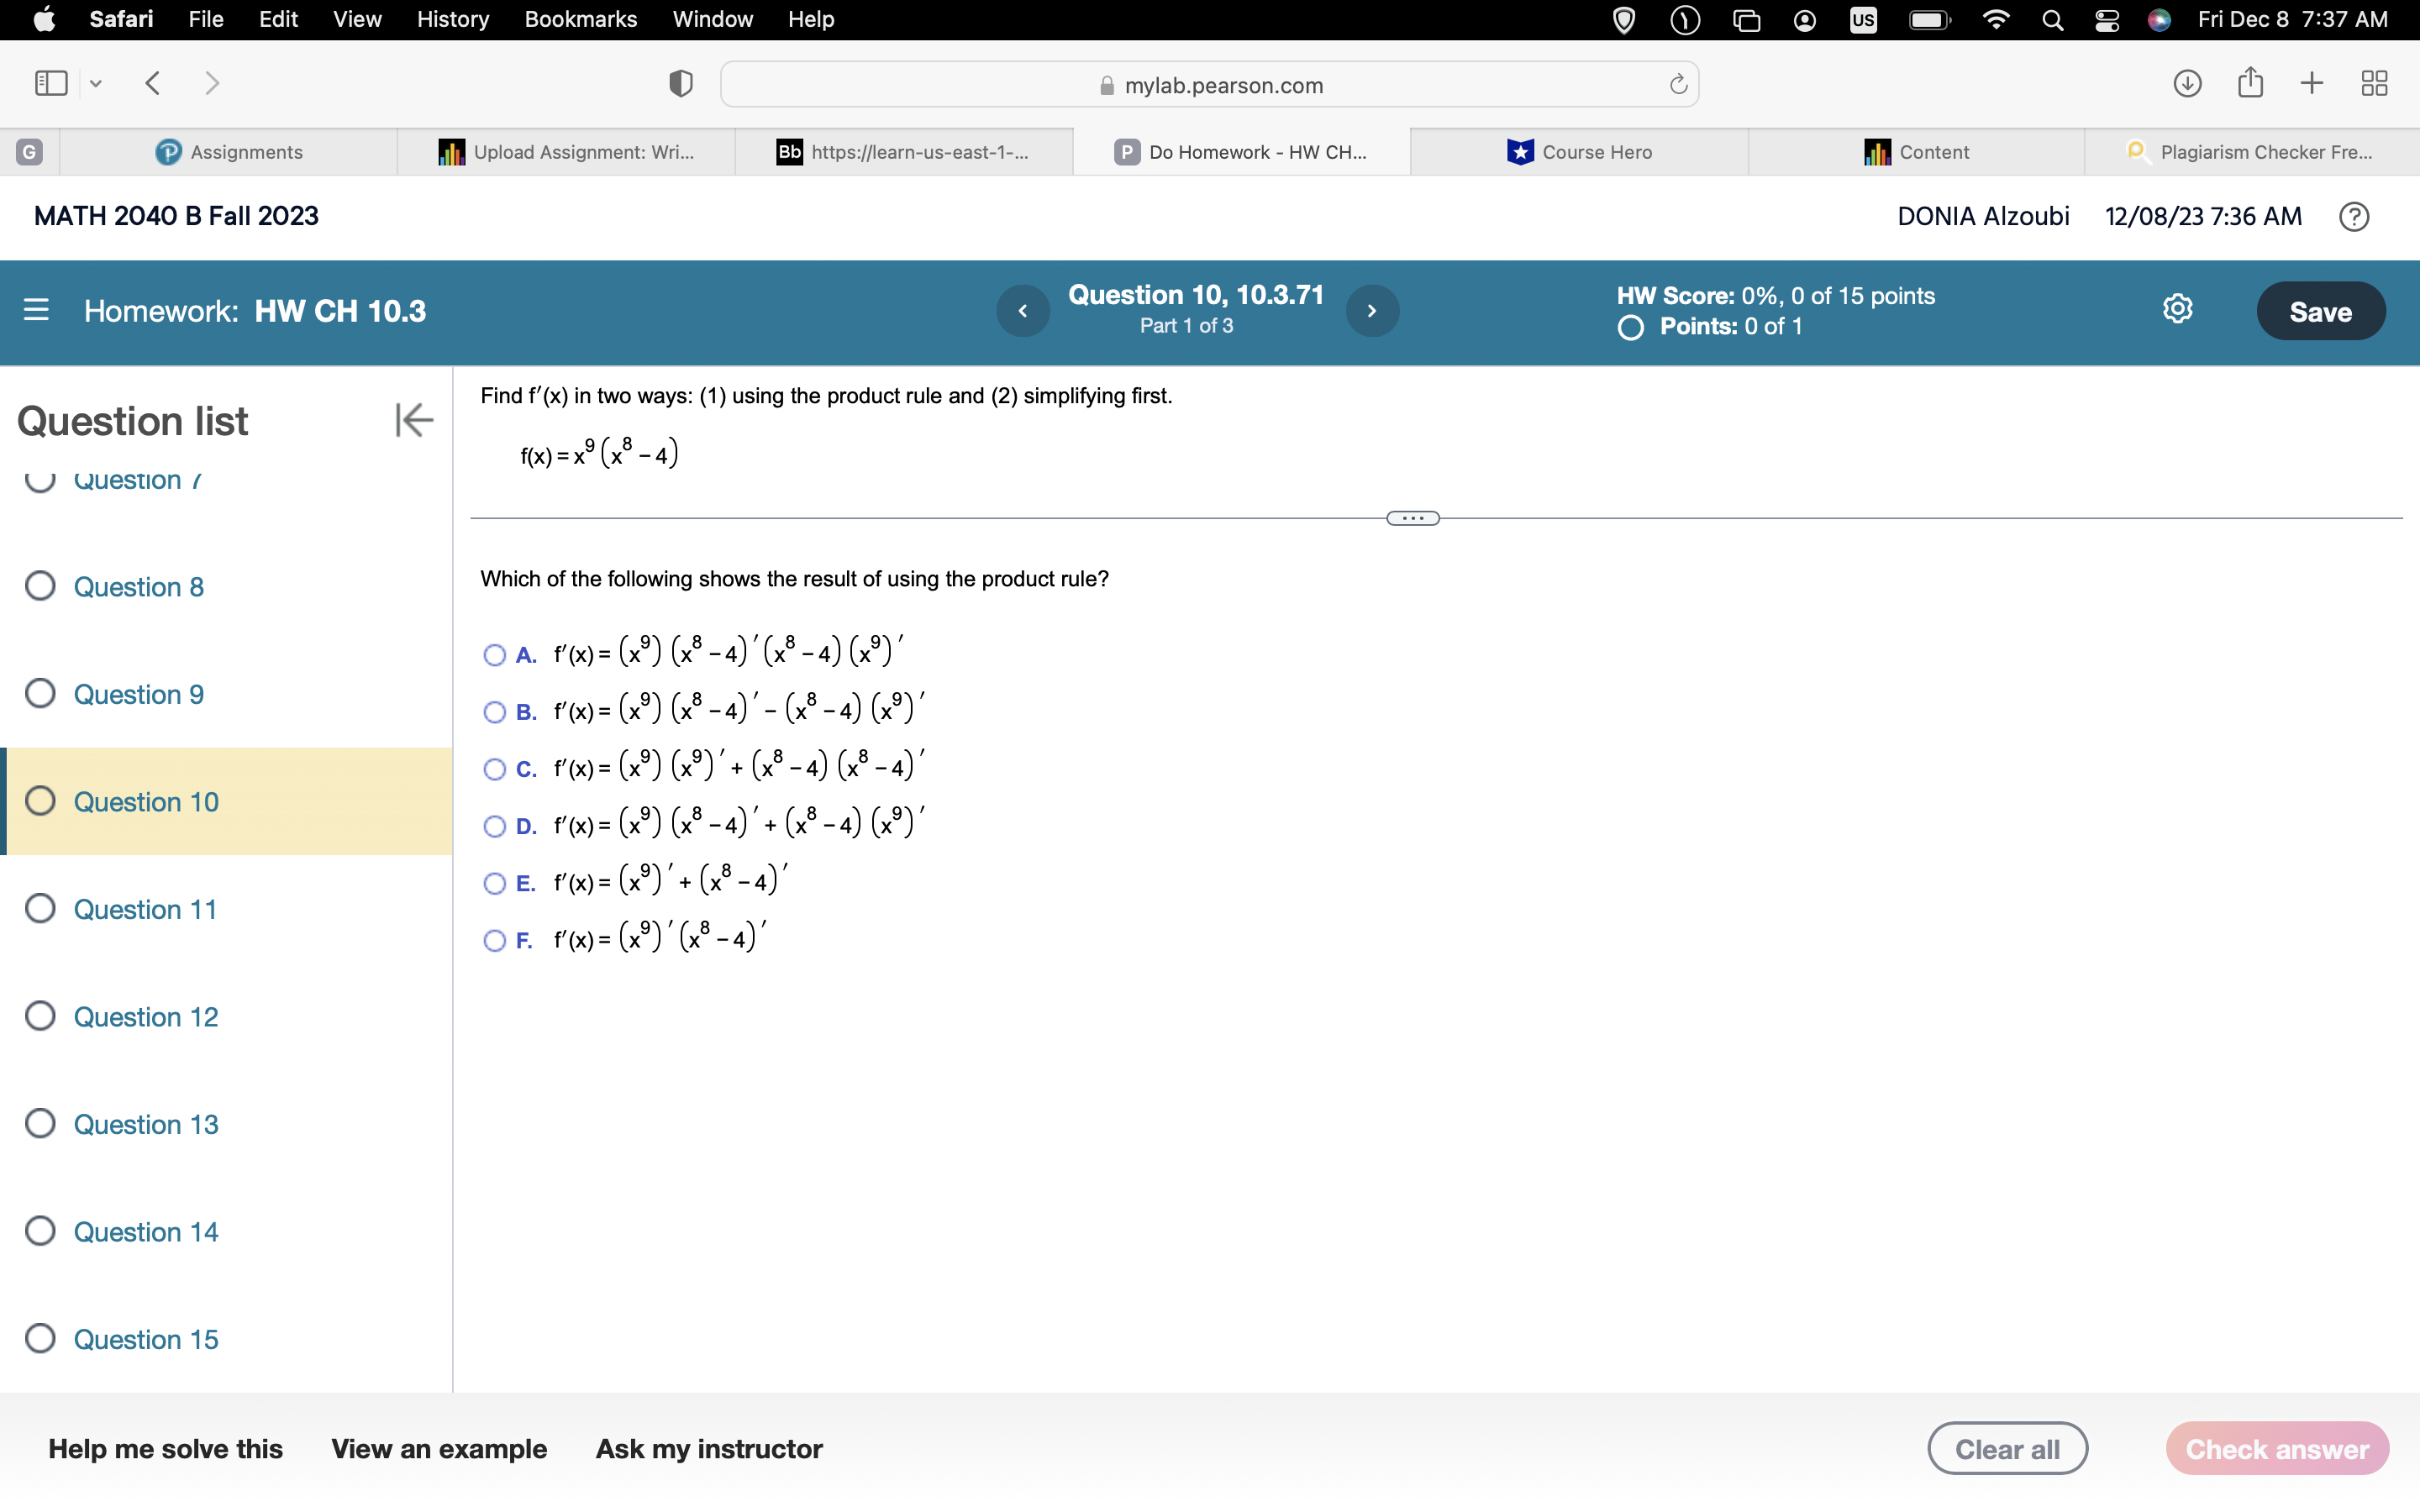Go back using the previous question chevron
Screen dimensions: 2420x1512
tap(1022, 311)
